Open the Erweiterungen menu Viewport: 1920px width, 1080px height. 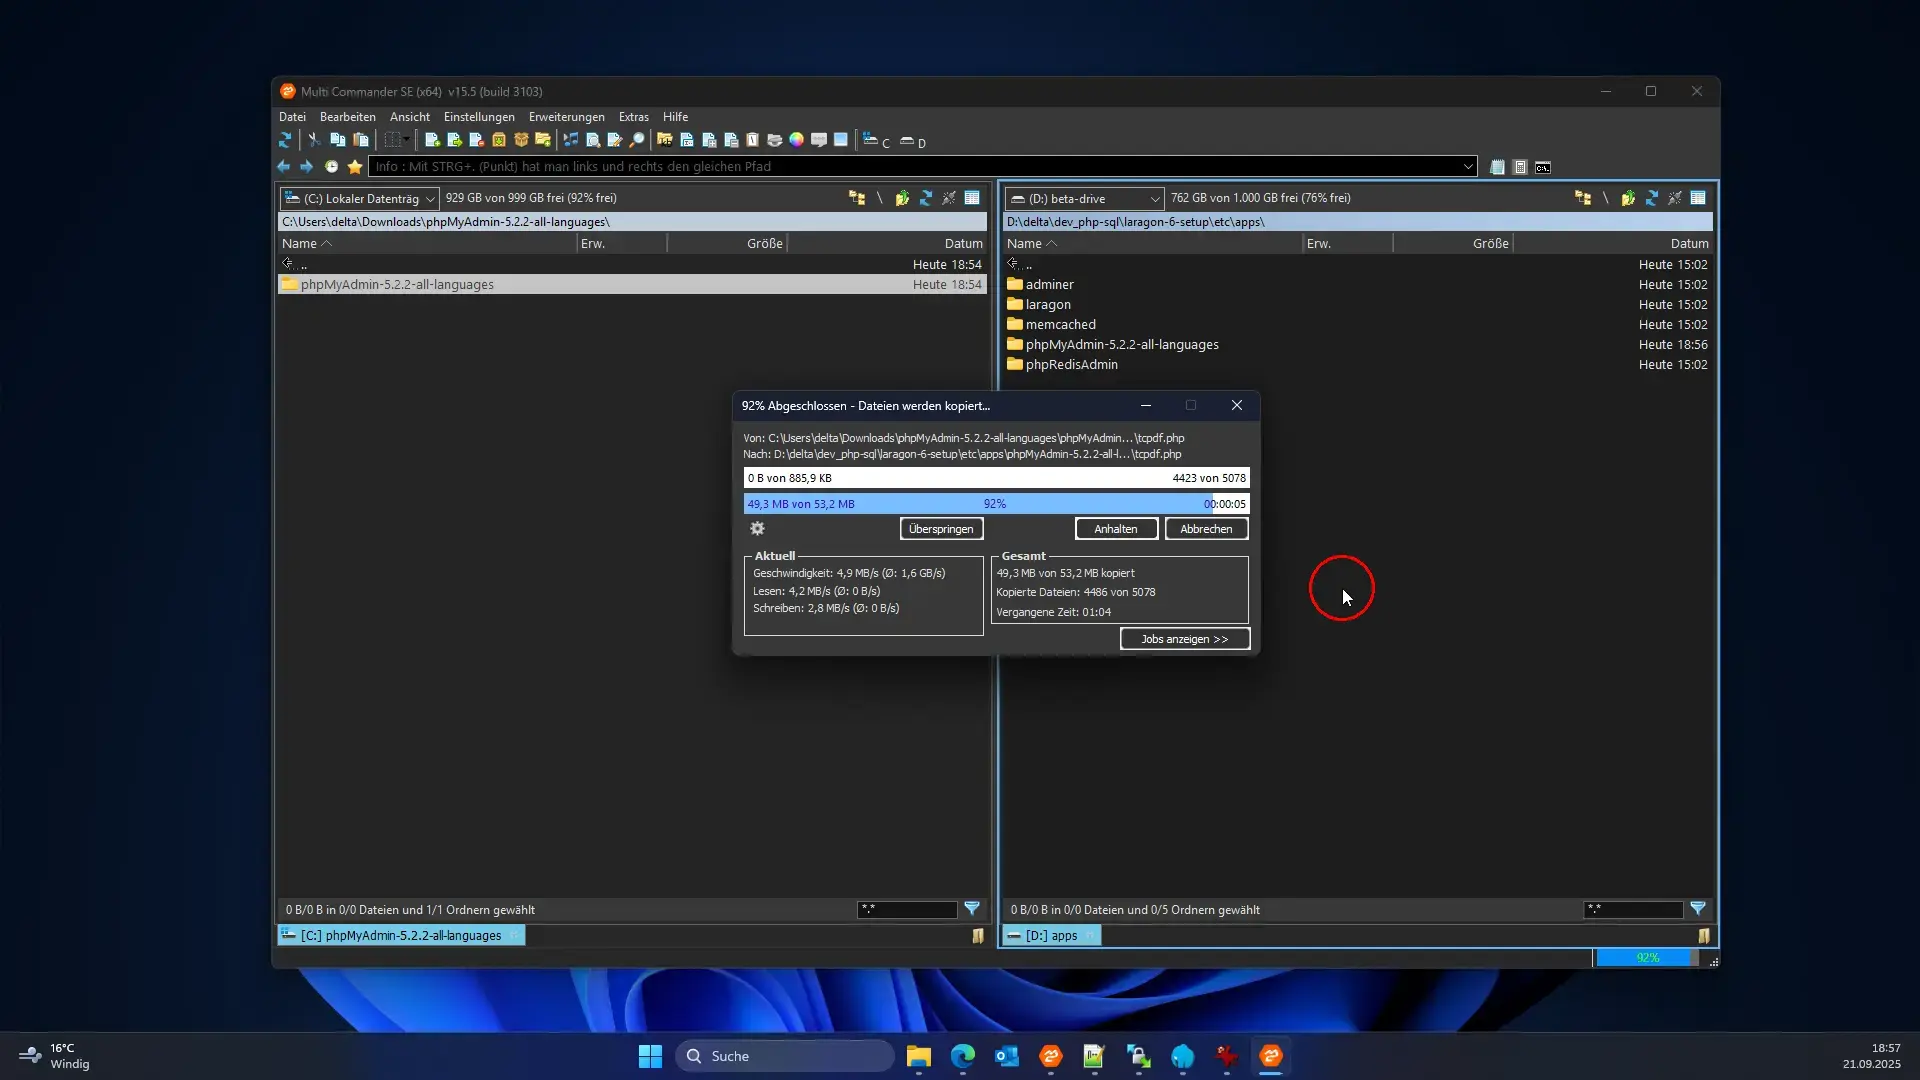pos(566,117)
